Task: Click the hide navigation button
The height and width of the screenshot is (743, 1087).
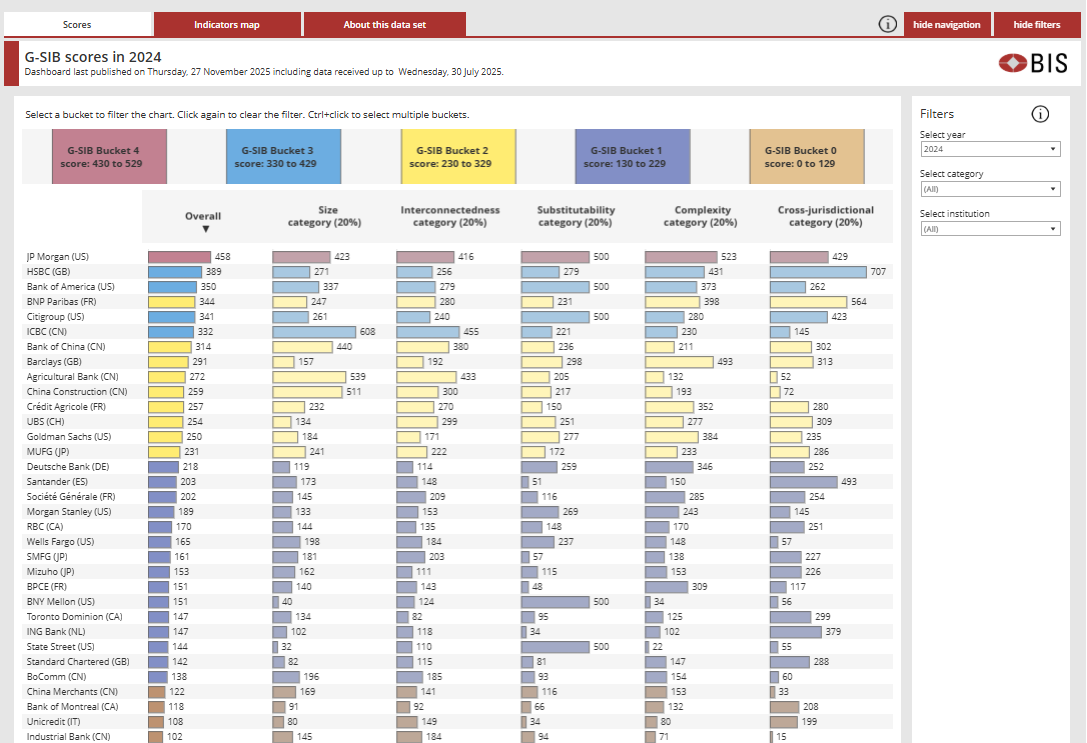Action: 946,24
